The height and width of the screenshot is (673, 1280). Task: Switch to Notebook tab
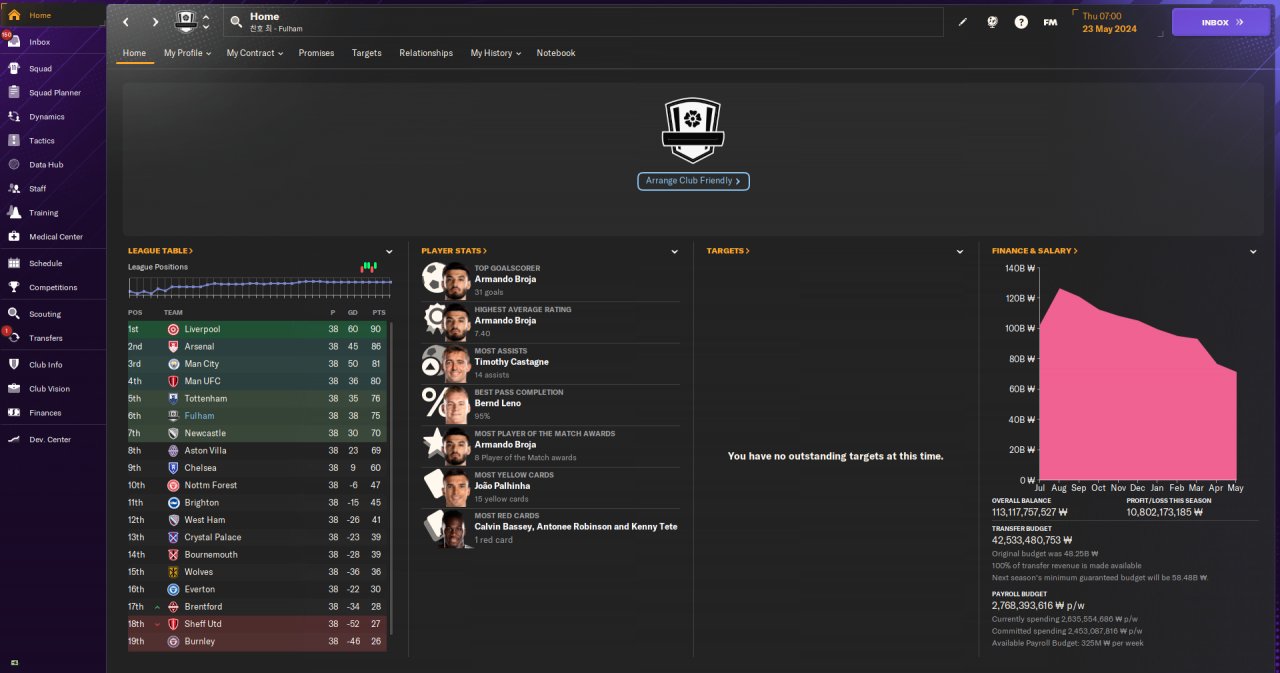pos(556,53)
